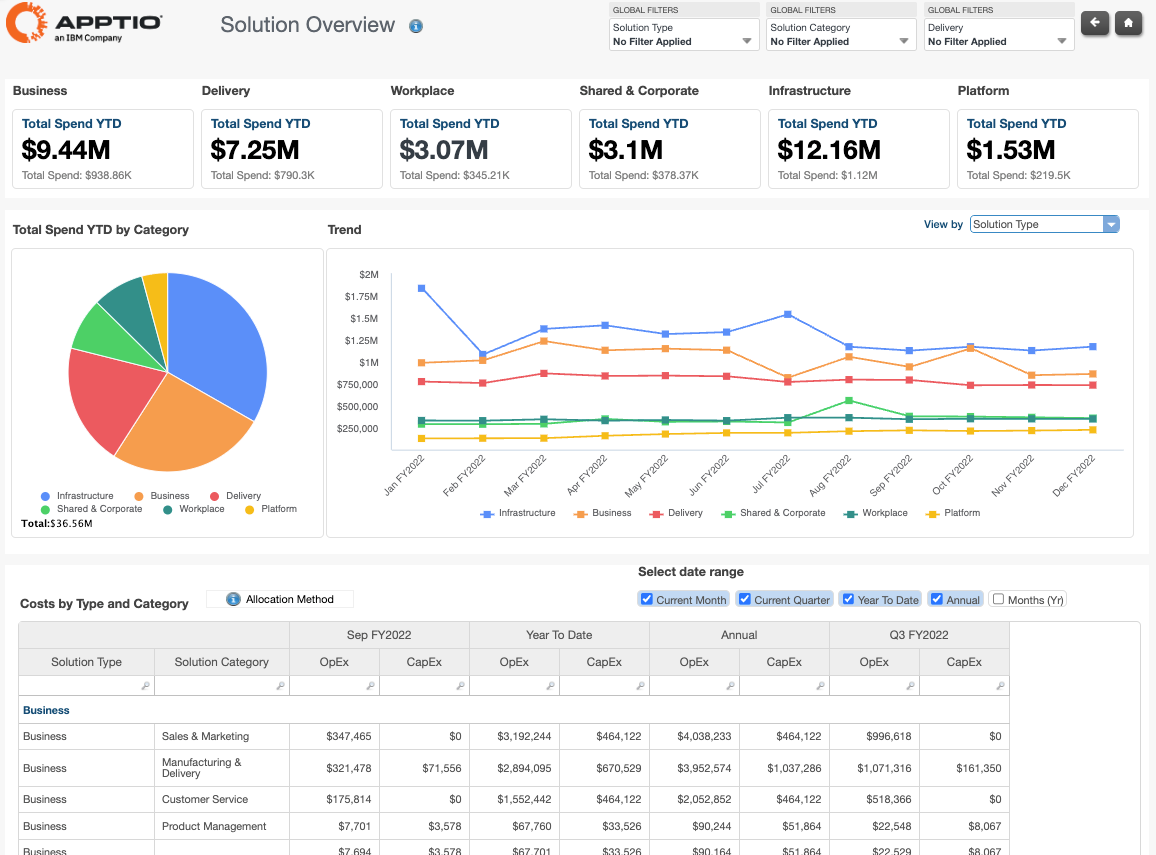Click the magnifier under Year To Date CapEx column

click(640, 685)
